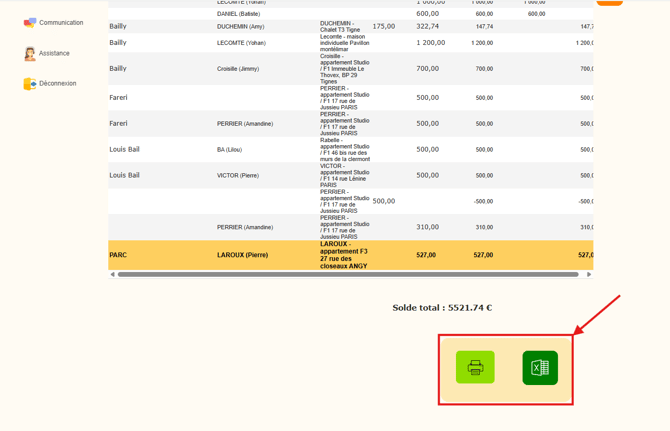670x431 pixels.
Task: Click Louis Bail in VICTOR (Pierre) row
Action: click(x=124, y=175)
